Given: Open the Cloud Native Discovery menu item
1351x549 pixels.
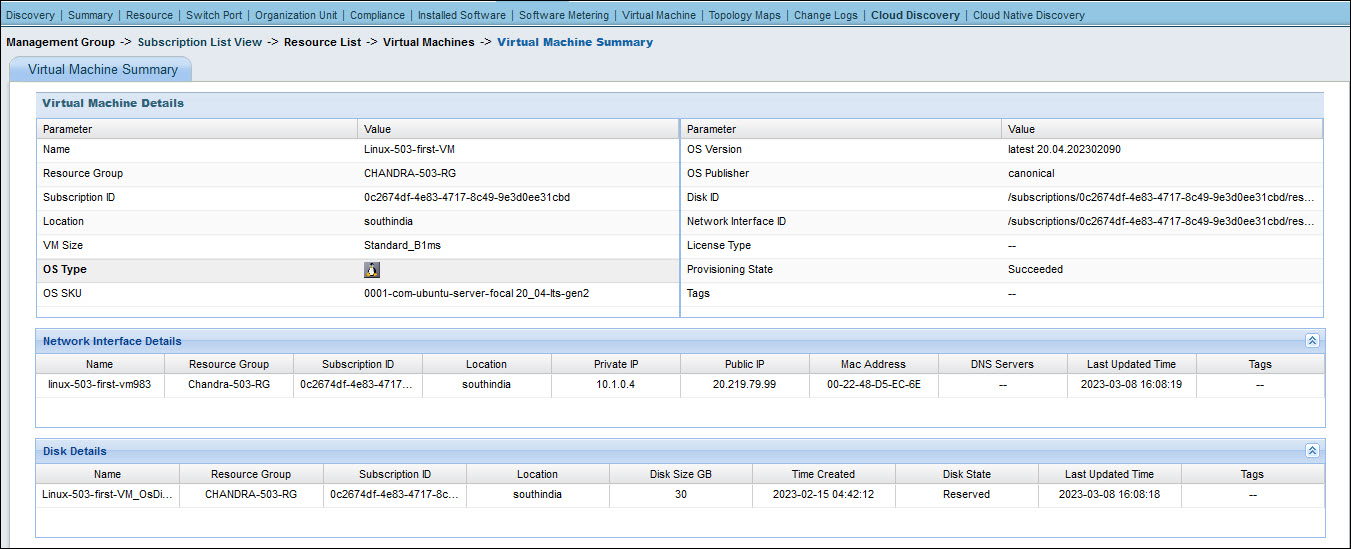Looking at the screenshot, I should click(1029, 15).
